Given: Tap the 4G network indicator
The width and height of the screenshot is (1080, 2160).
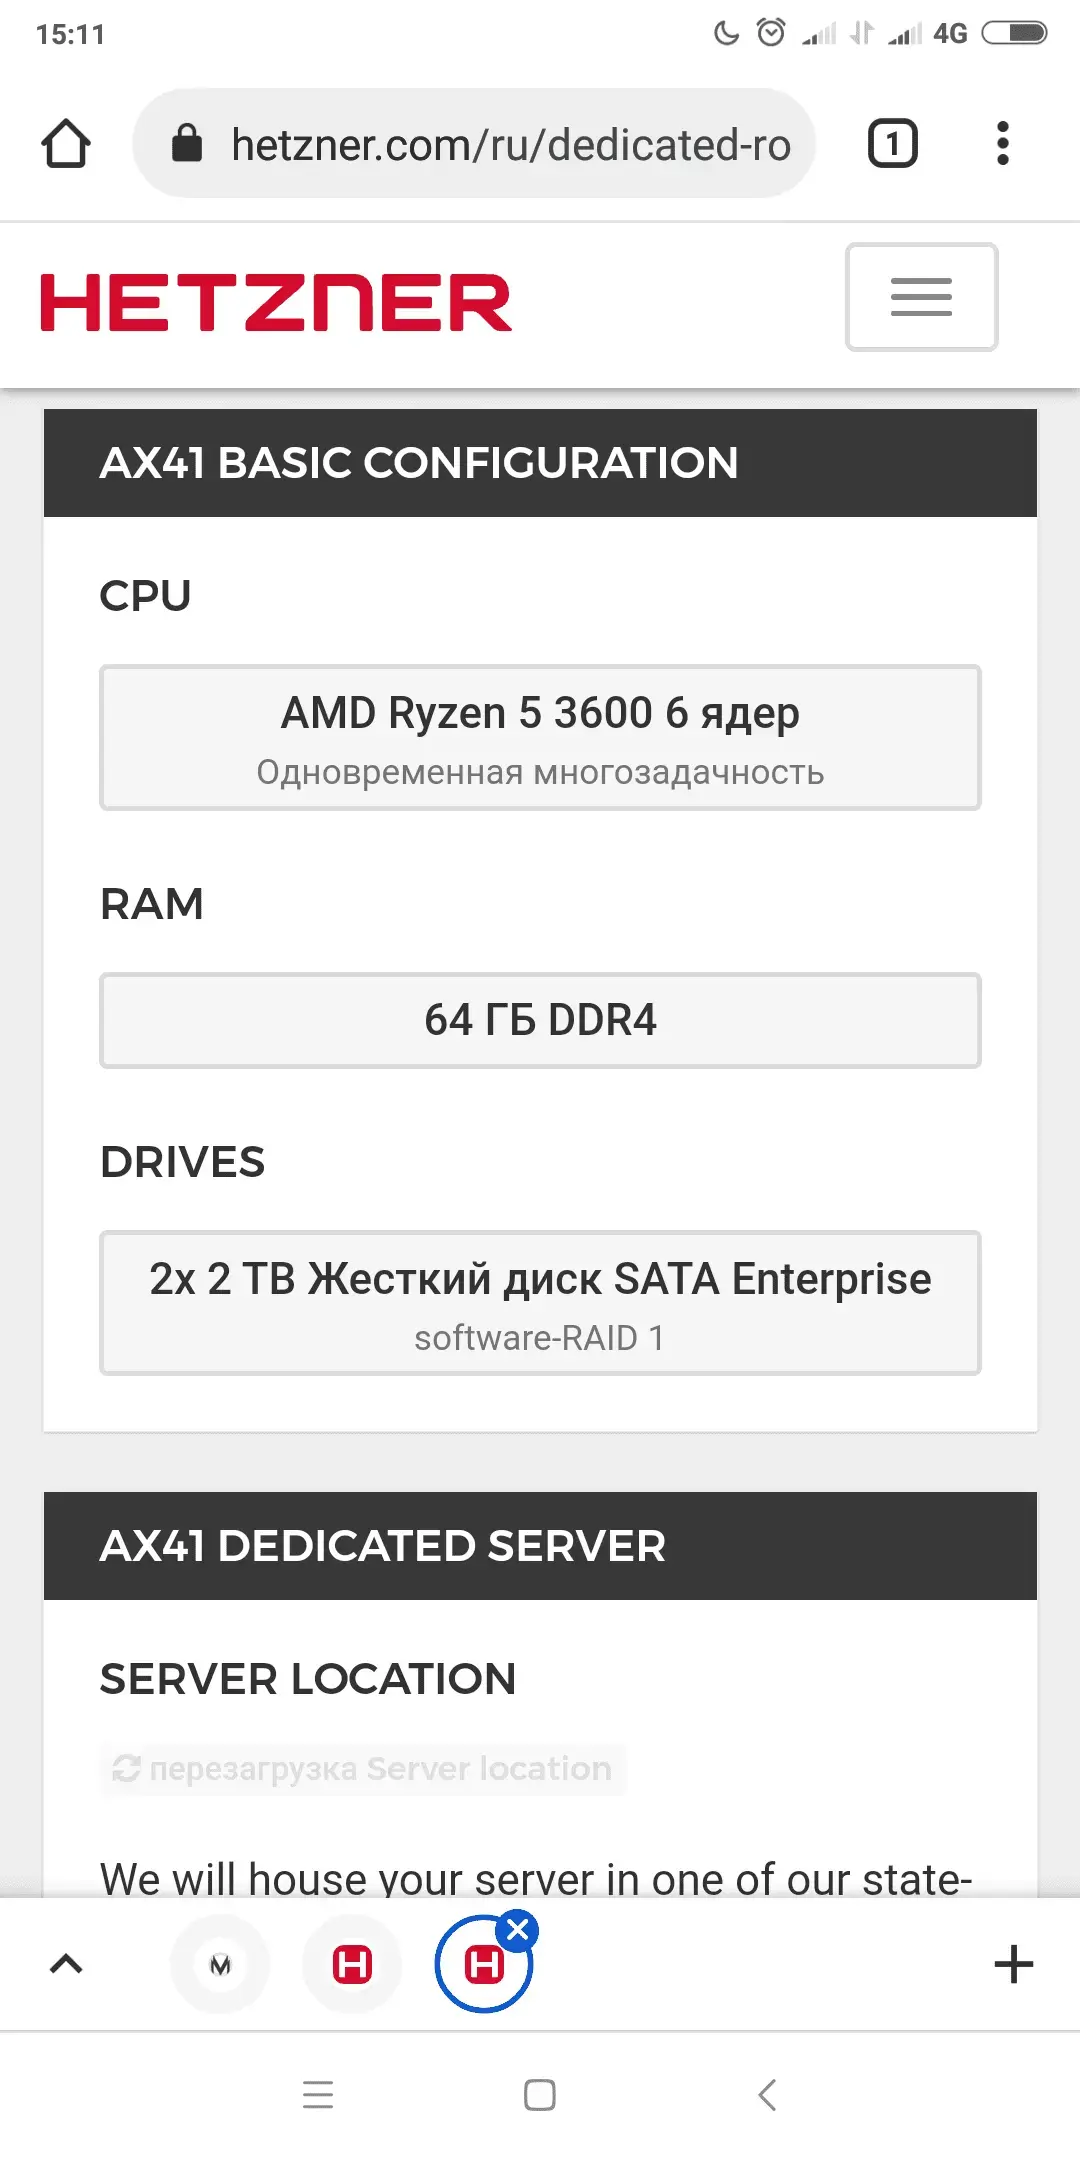Looking at the screenshot, I should [x=950, y=34].
